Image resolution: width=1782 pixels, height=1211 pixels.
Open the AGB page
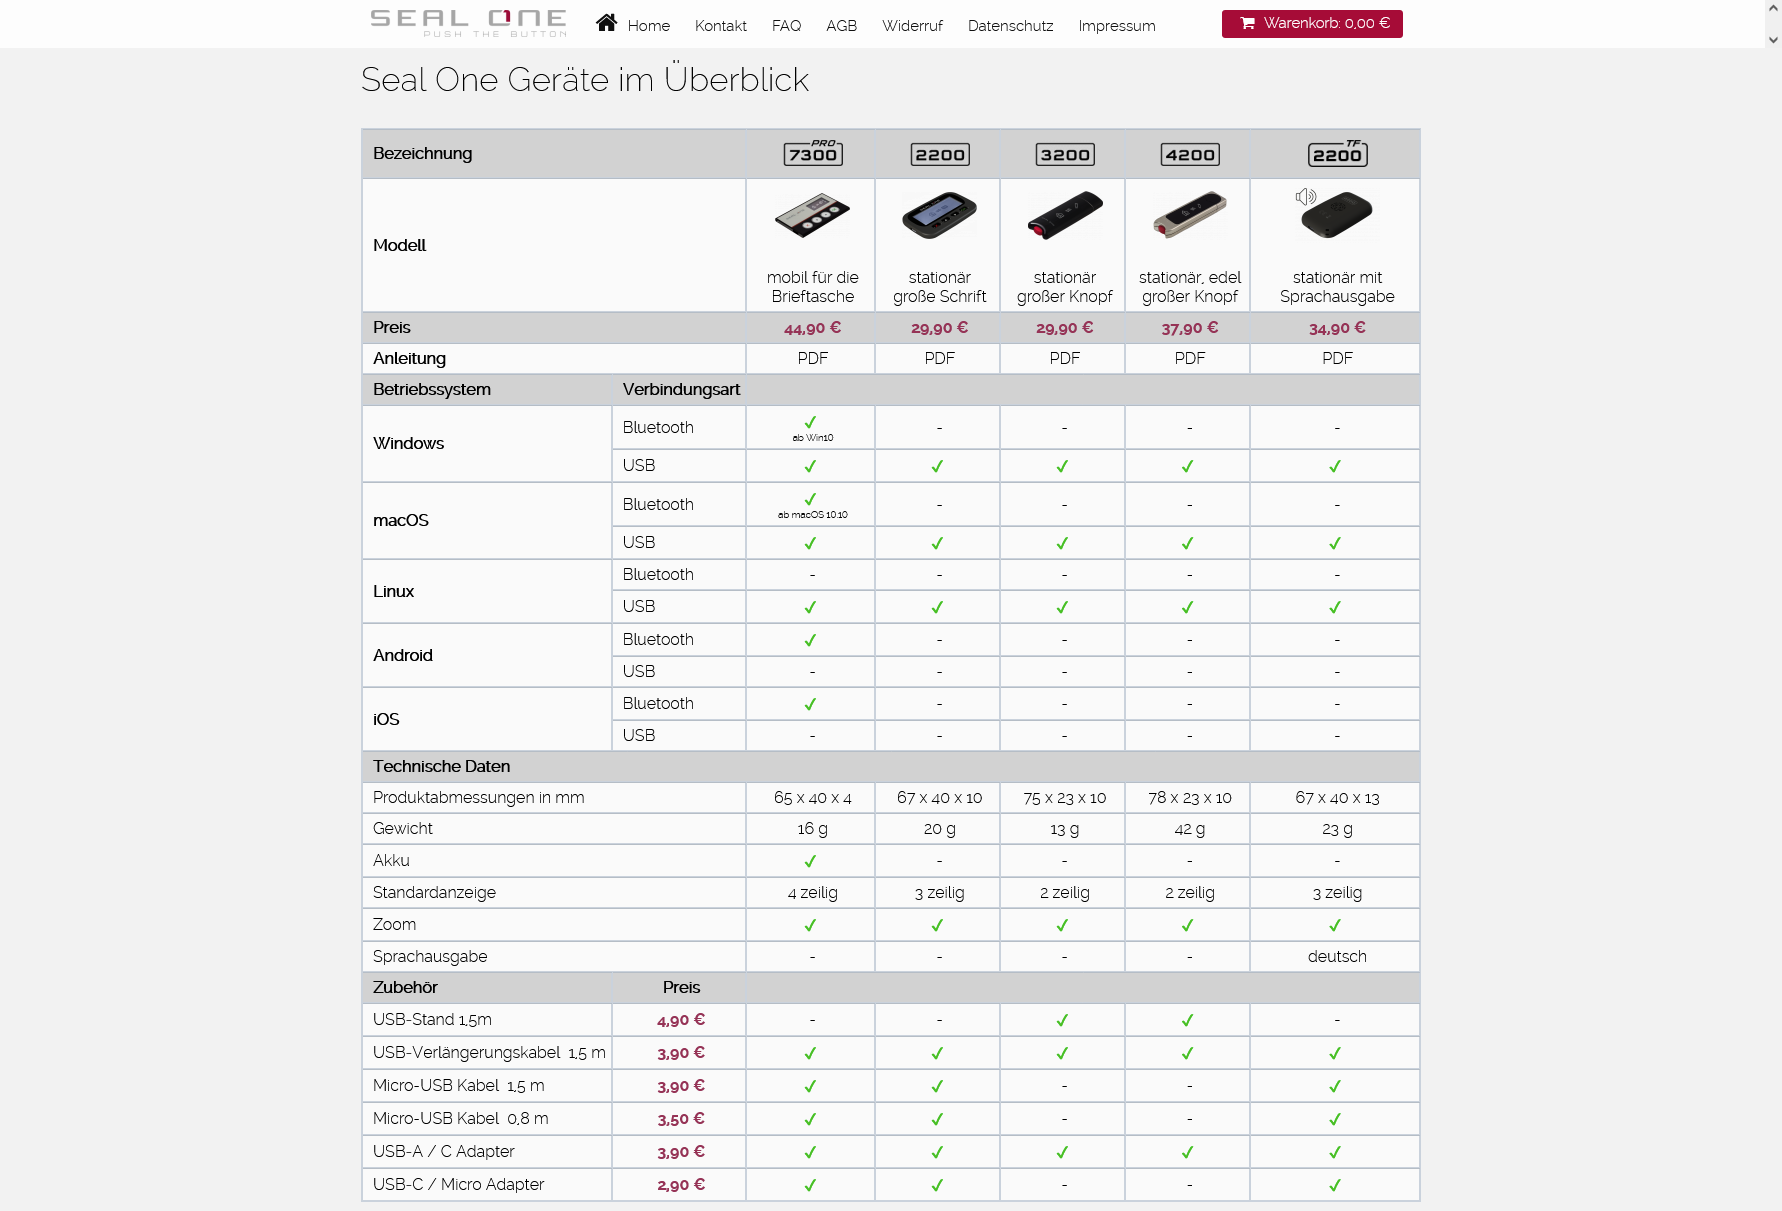coord(841,26)
